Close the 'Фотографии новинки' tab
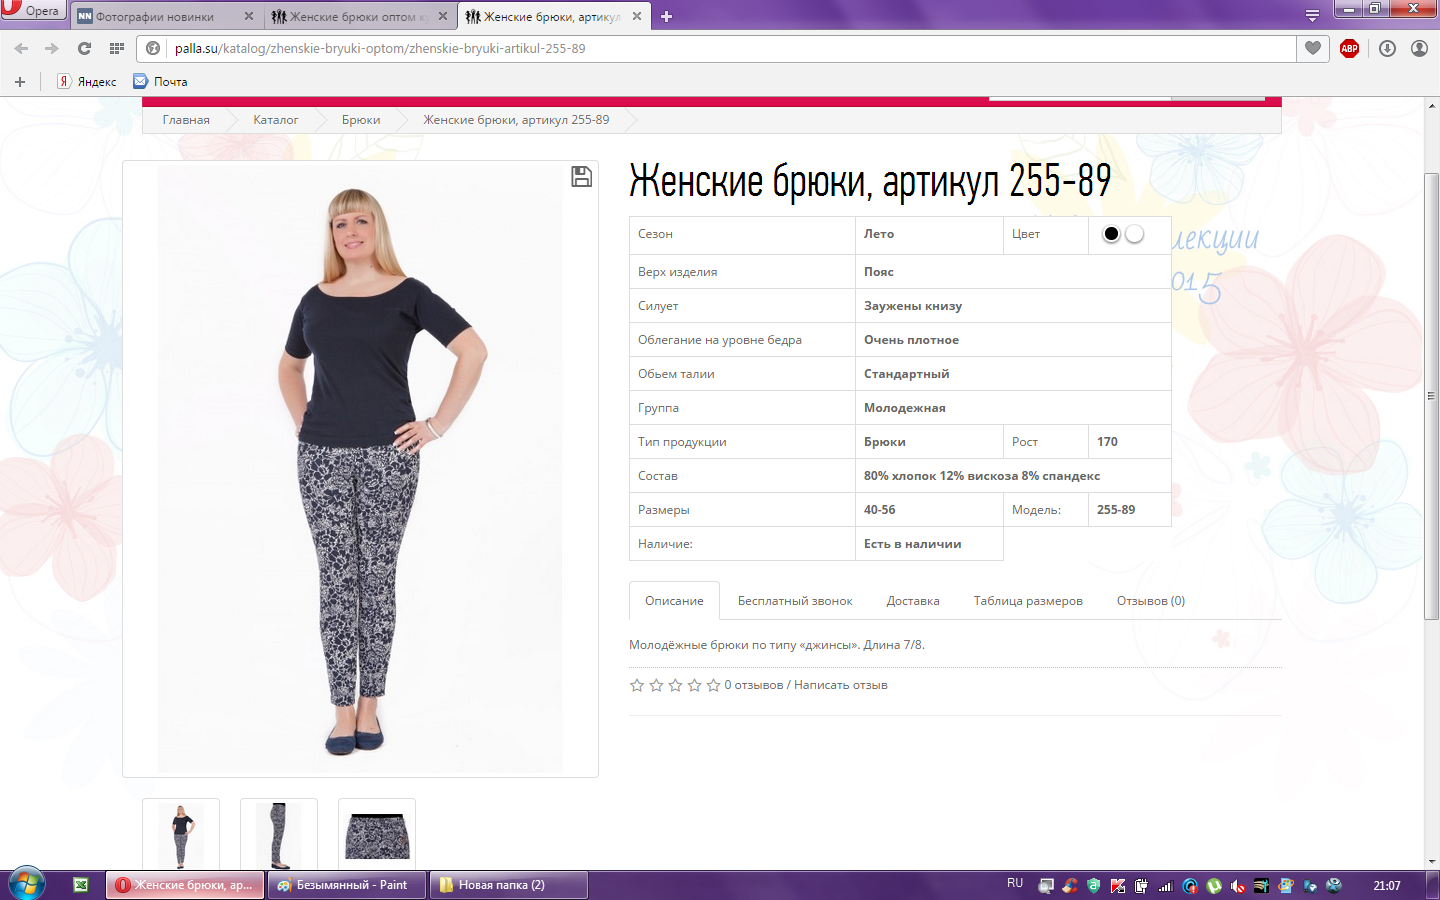1440x900 pixels. (x=249, y=16)
